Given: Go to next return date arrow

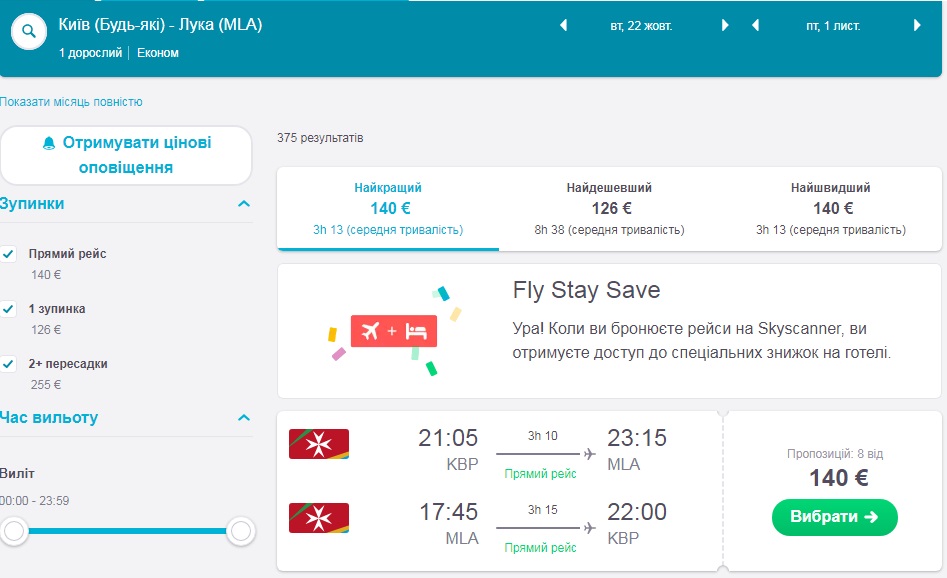Looking at the screenshot, I should (x=917, y=26).
